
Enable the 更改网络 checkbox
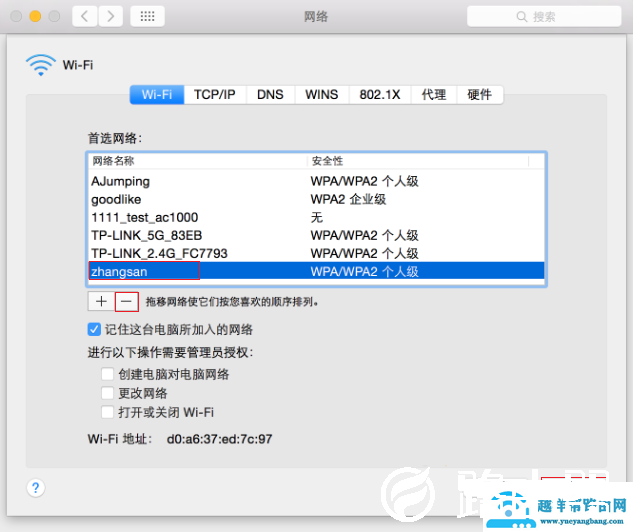pyautogui.click(x=107, y=393)
